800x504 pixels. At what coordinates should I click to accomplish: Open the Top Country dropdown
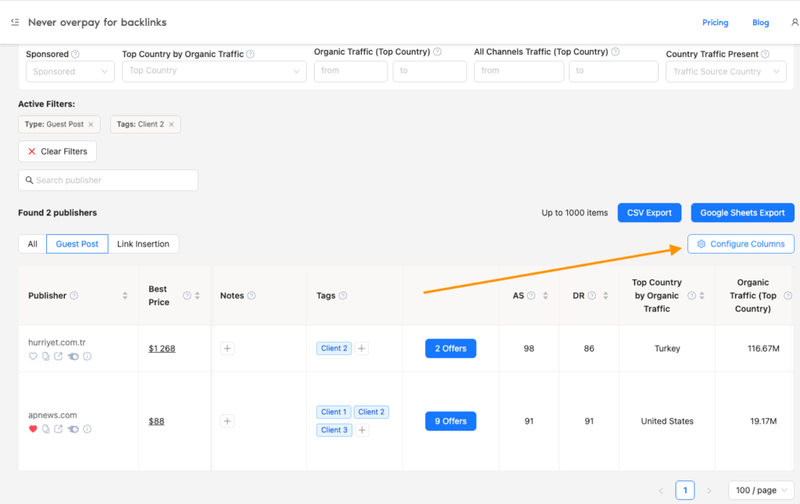point(214,72)
